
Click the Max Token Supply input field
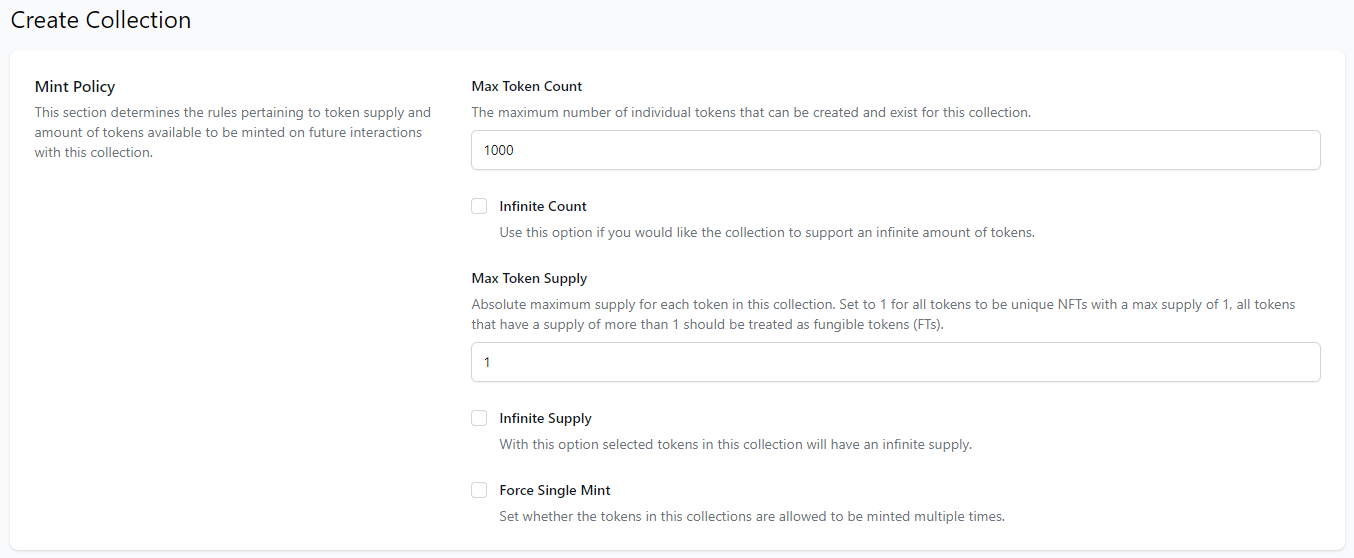tap(895, 362)
